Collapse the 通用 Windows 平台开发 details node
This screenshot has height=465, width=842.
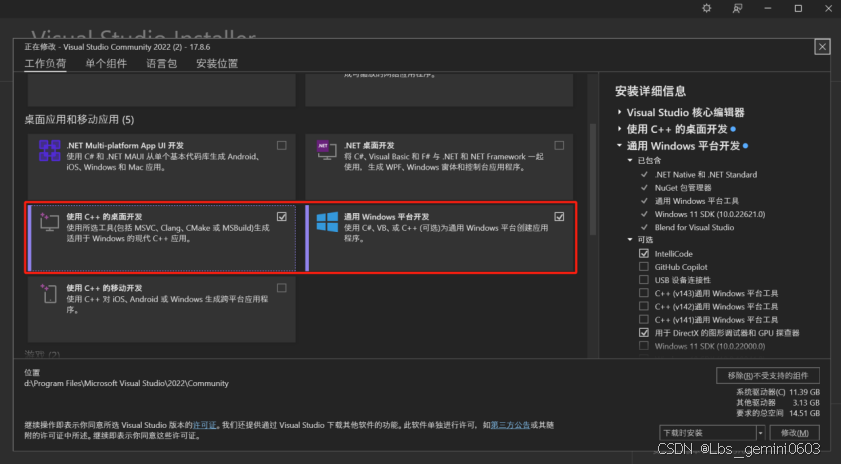click(x=620, y=146)
